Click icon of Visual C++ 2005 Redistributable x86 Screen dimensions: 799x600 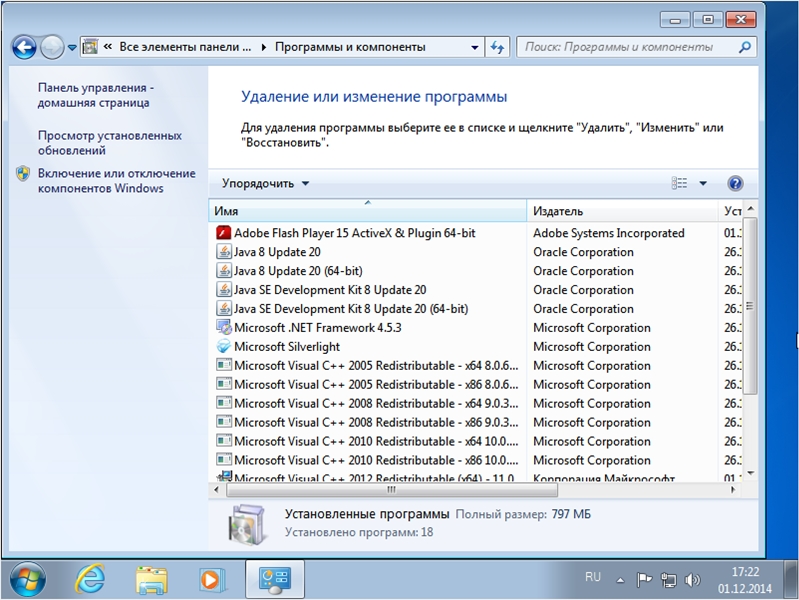(223, 384)
